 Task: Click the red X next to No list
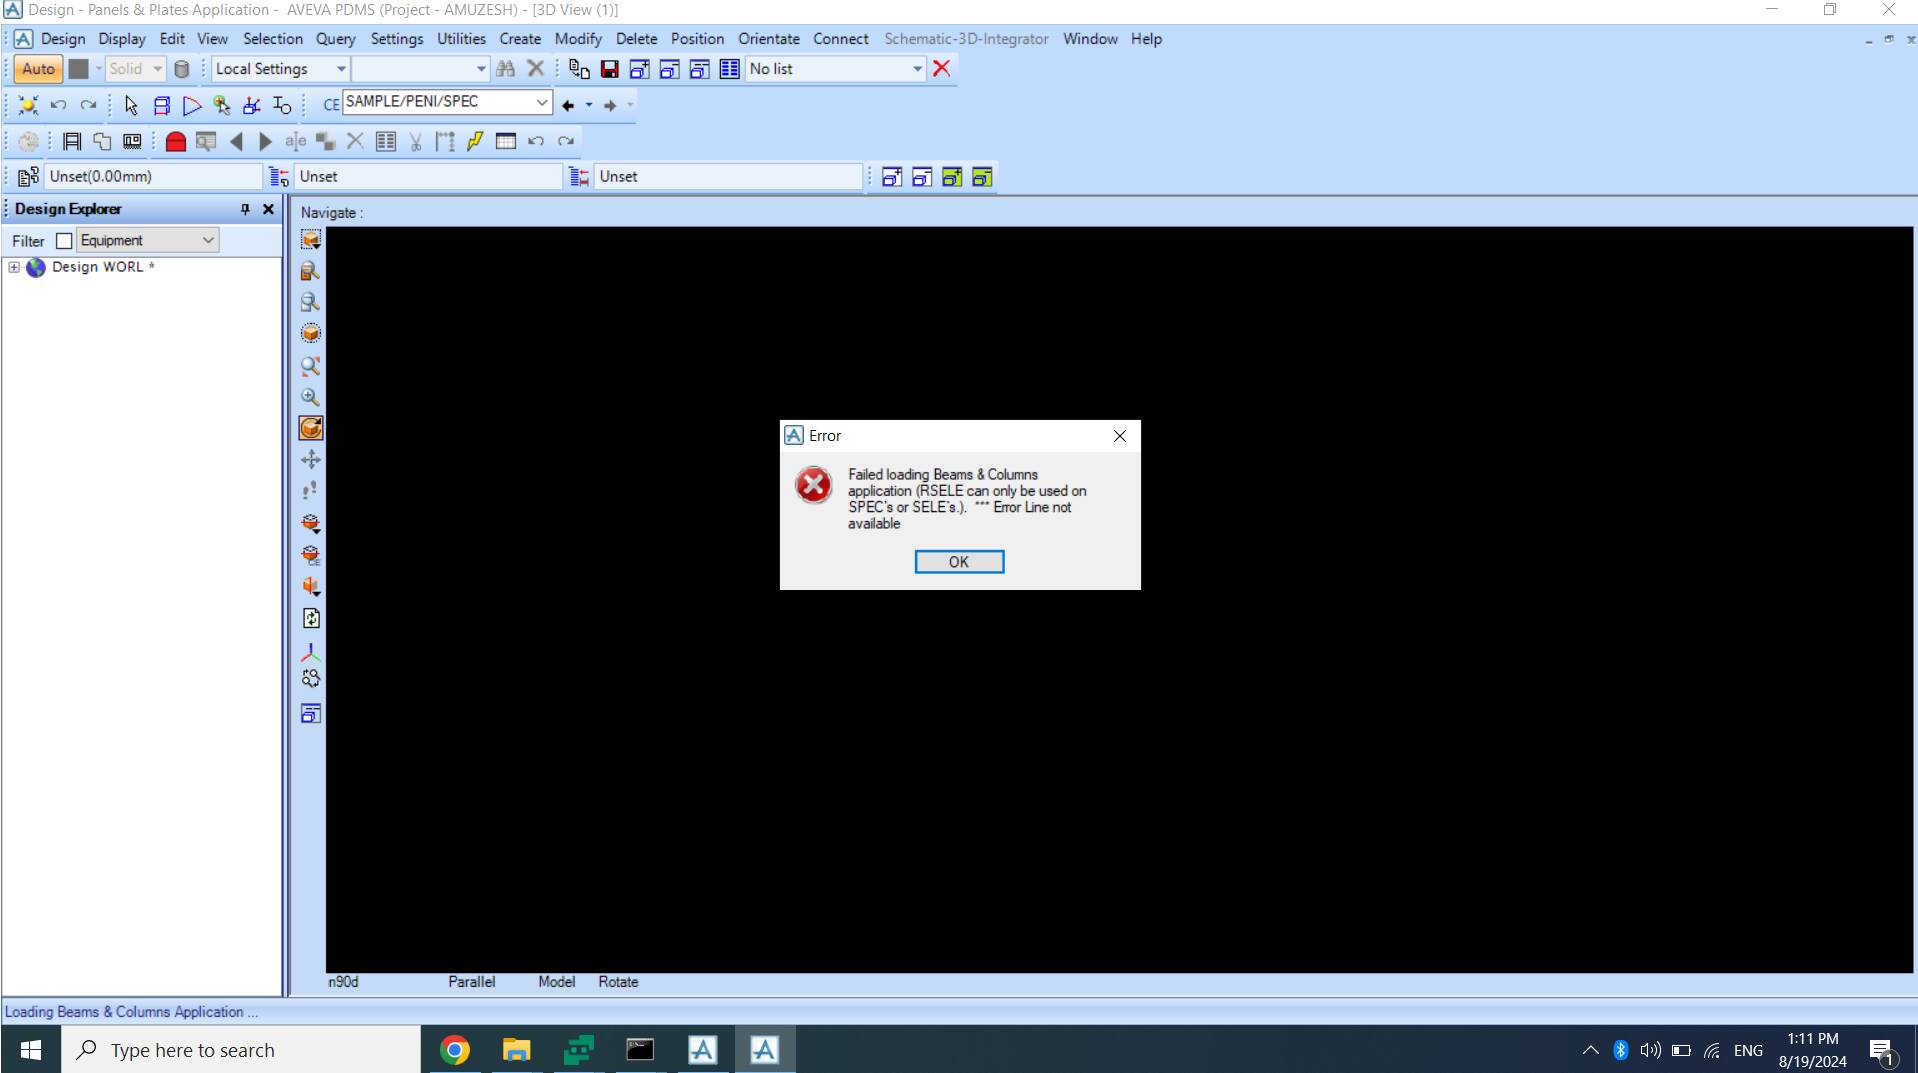941,68
